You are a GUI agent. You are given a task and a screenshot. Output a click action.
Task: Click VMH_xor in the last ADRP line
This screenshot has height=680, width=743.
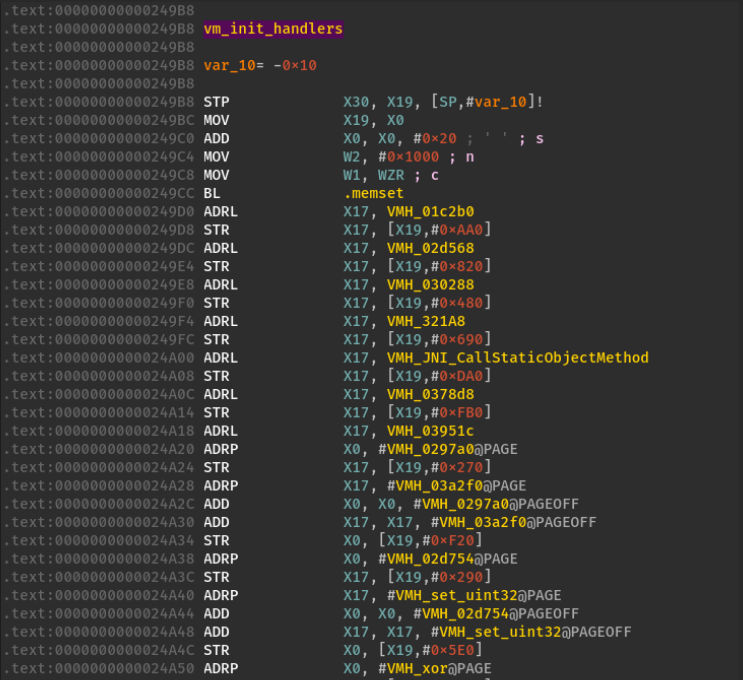pyautogui.click(x=426, y=669)
